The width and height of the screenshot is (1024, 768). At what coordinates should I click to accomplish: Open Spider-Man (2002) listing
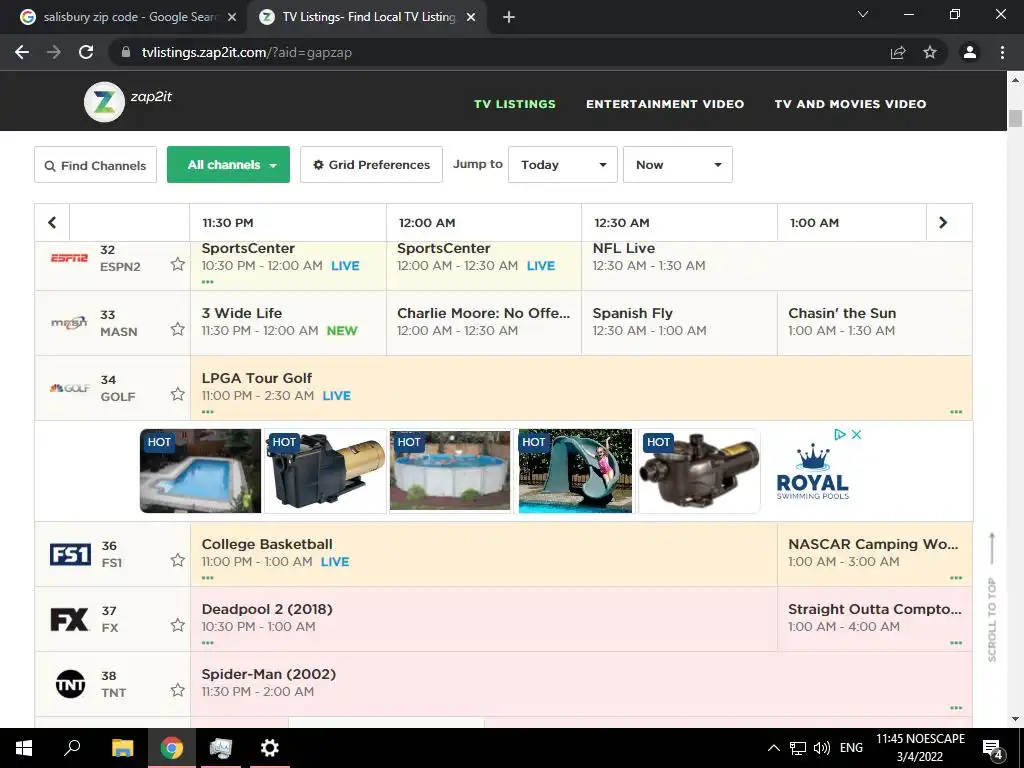[x=581, y=684]
